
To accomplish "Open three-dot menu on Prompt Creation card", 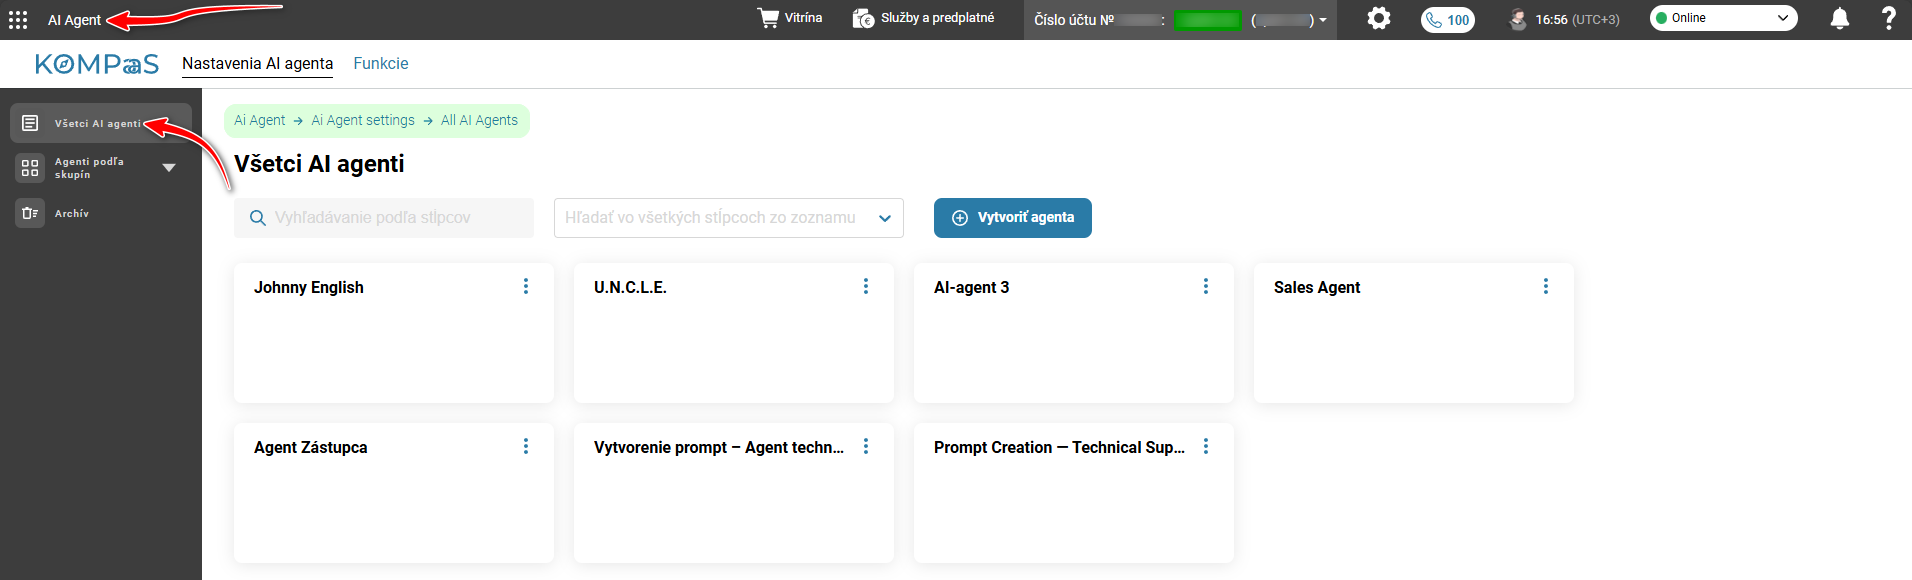I will click(1206, 446).
